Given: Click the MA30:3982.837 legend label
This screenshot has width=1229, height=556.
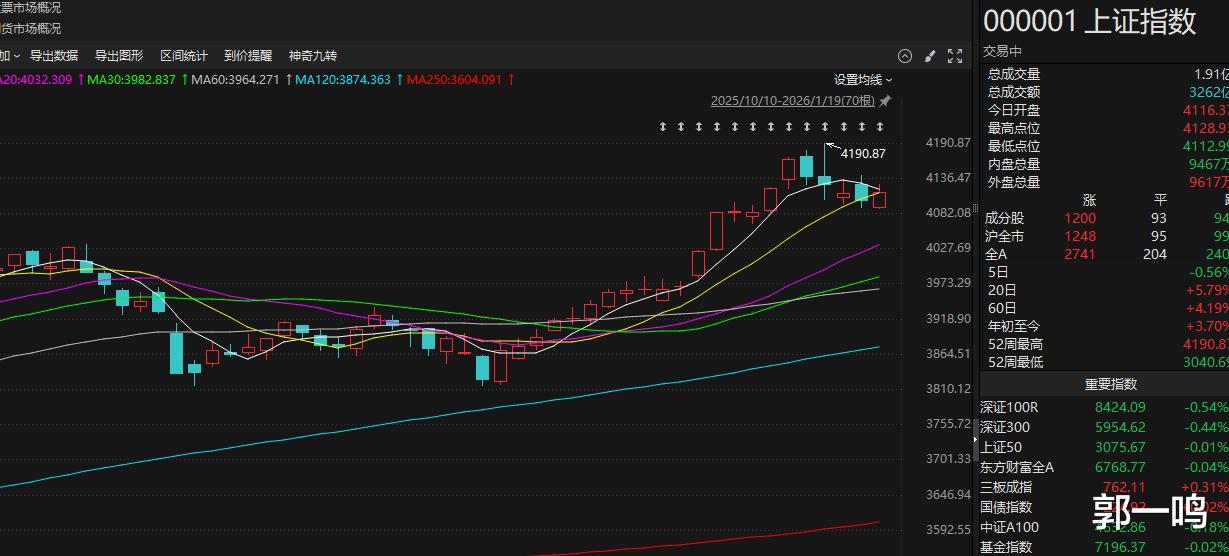Looking at the screenshot, I should (132, 80).
